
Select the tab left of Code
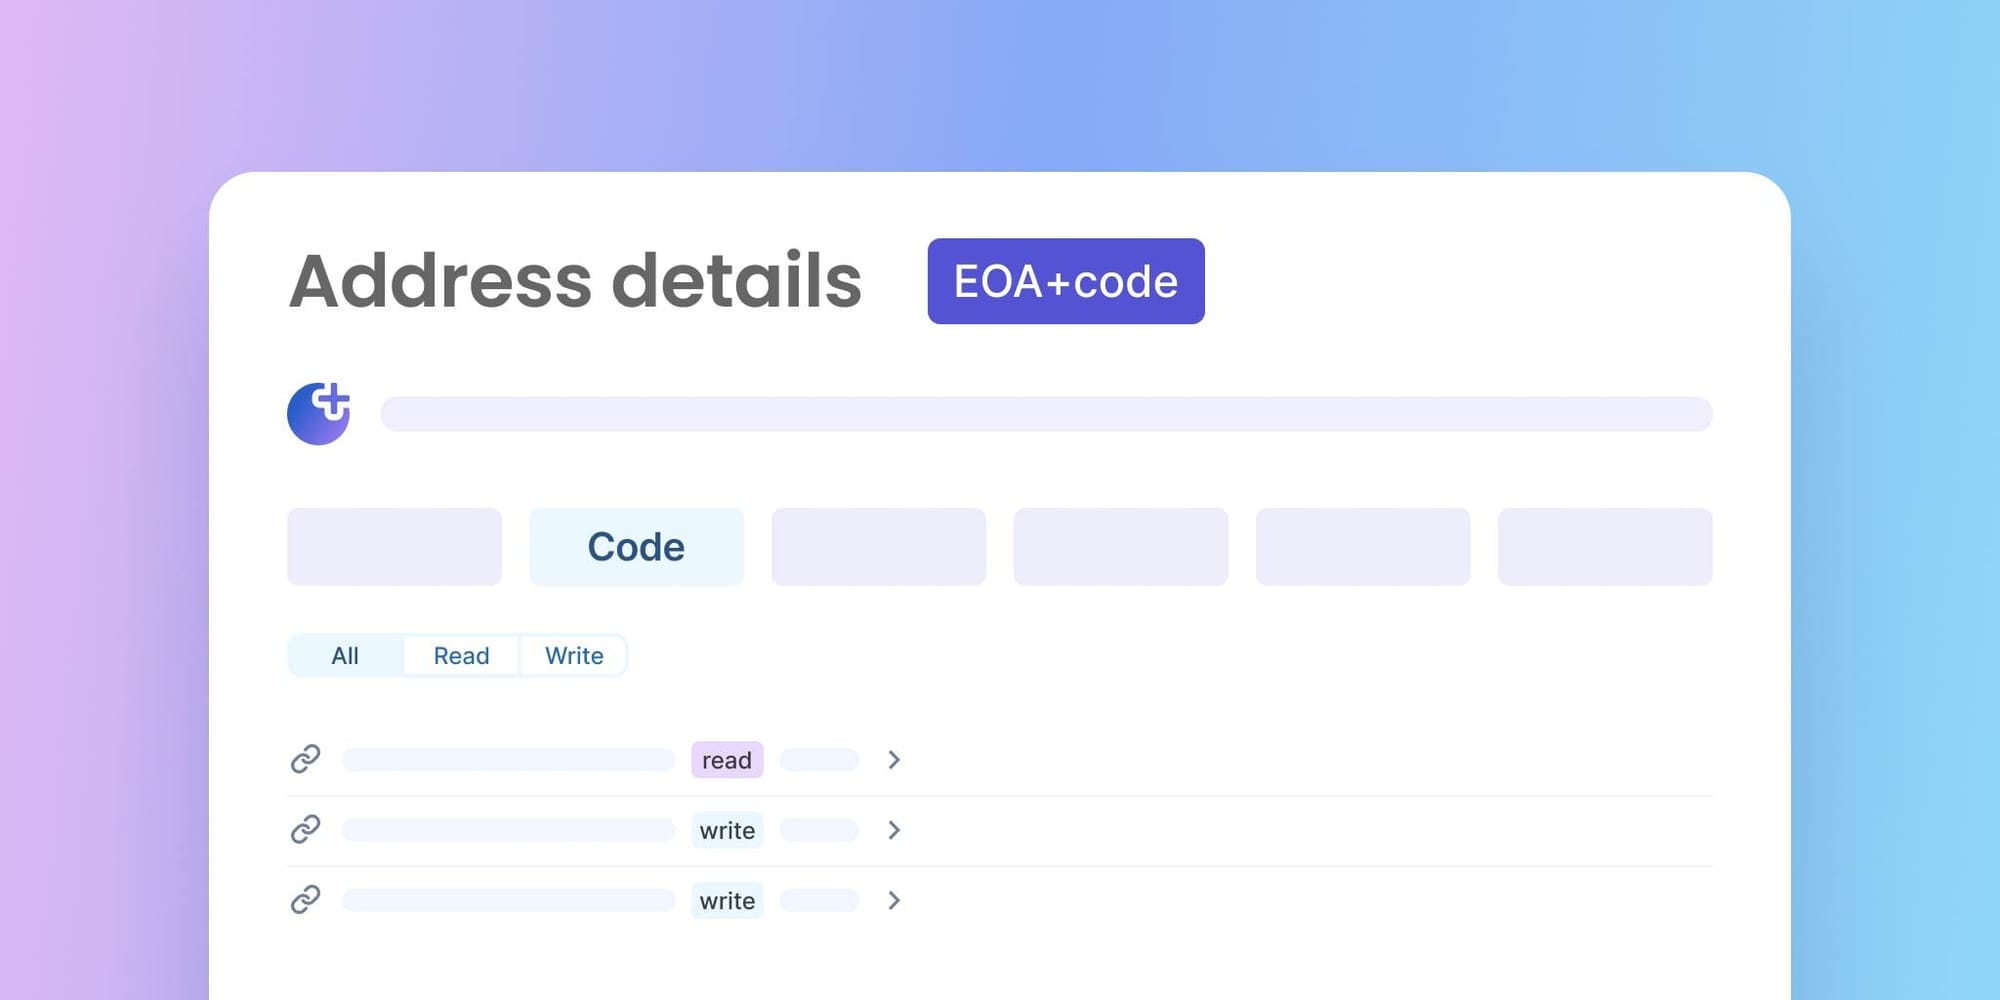(394, 546)
